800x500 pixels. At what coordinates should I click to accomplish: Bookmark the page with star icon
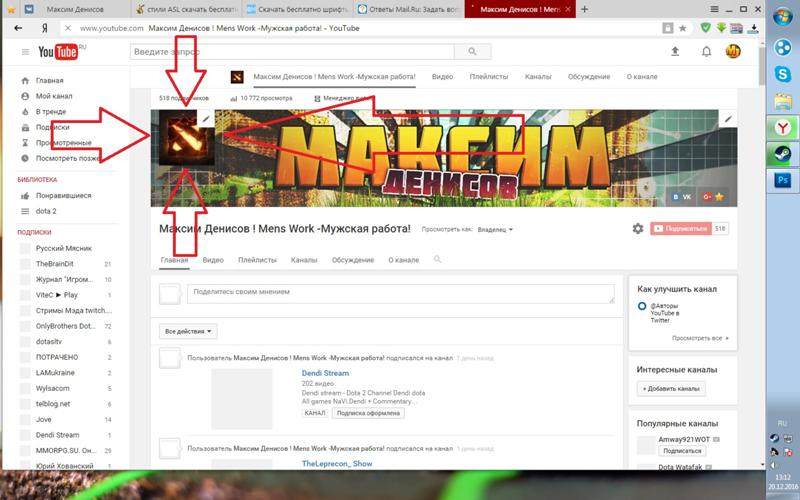682,28
